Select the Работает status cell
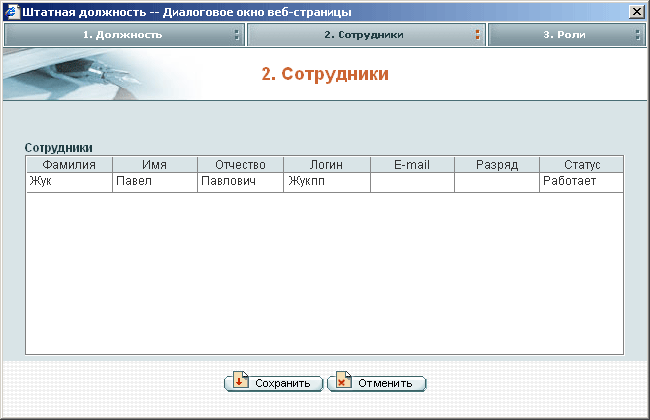Image resolution: width=650 pixels, height=420 pixels. coord(582,182)
